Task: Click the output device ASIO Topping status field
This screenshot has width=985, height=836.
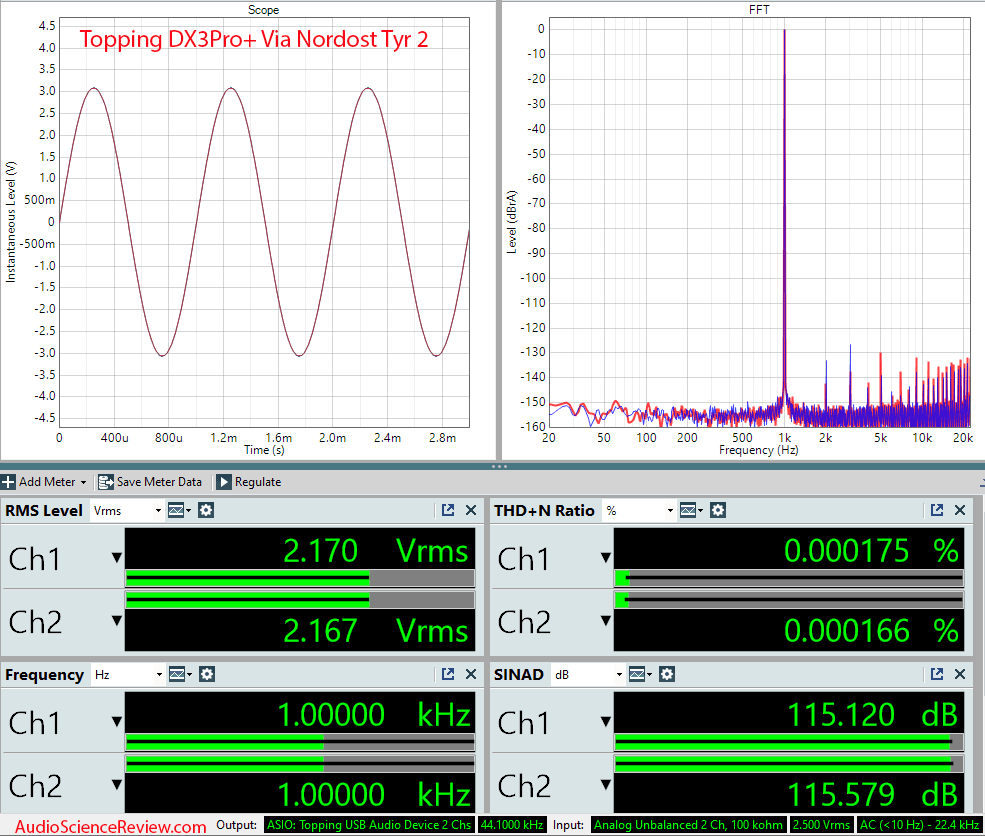Action: coord(369,825)
